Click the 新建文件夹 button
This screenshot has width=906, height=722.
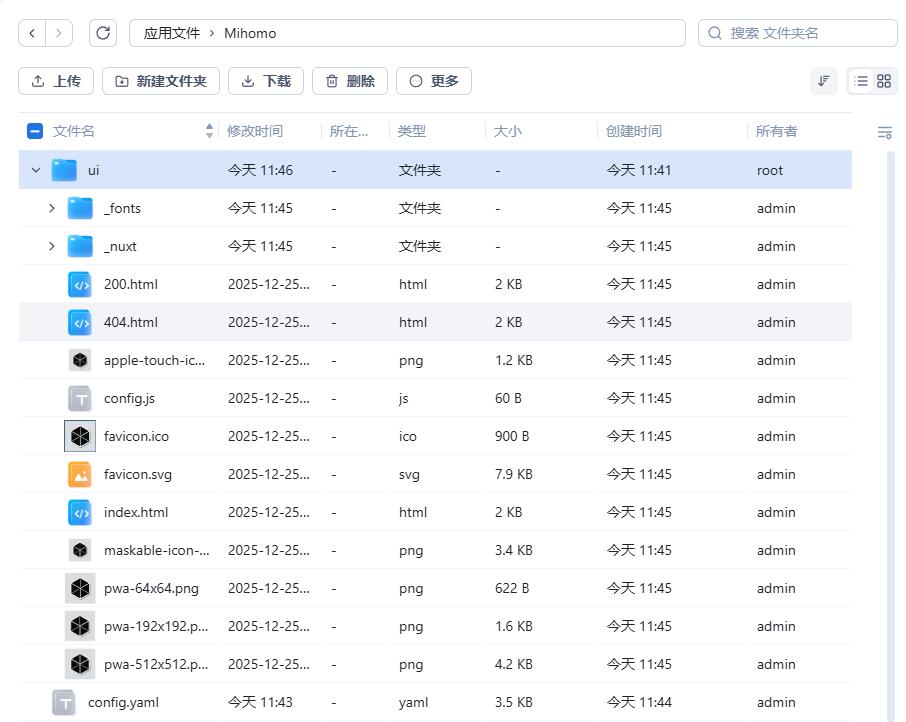click(161, 81)
